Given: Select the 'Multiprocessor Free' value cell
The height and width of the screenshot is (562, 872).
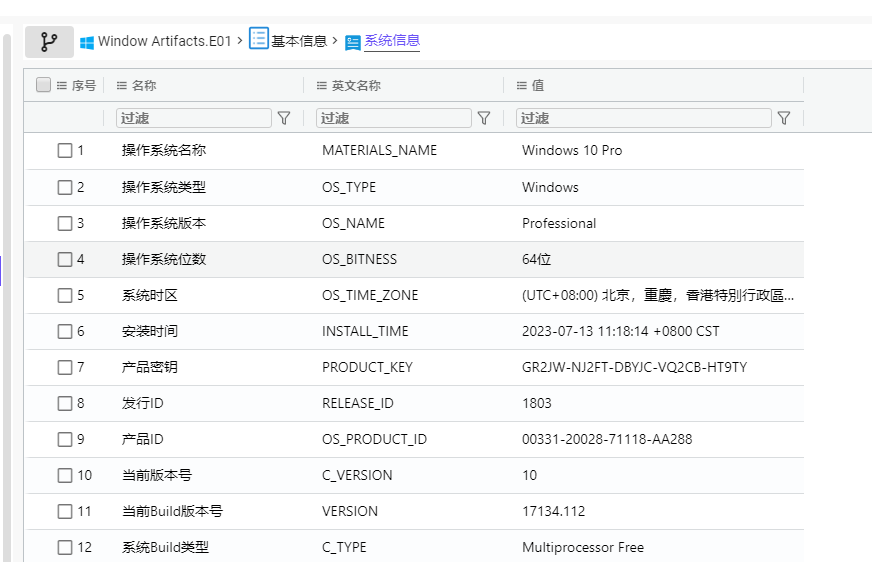Looking at the screenshot, I should 583,548.
